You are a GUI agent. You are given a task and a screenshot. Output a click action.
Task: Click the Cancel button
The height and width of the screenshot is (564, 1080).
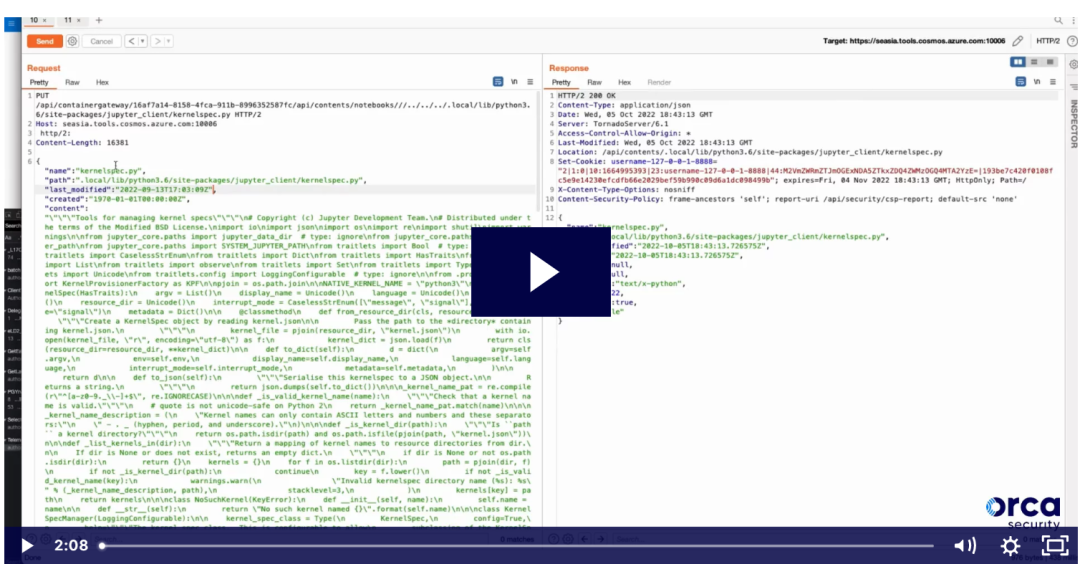101,41
